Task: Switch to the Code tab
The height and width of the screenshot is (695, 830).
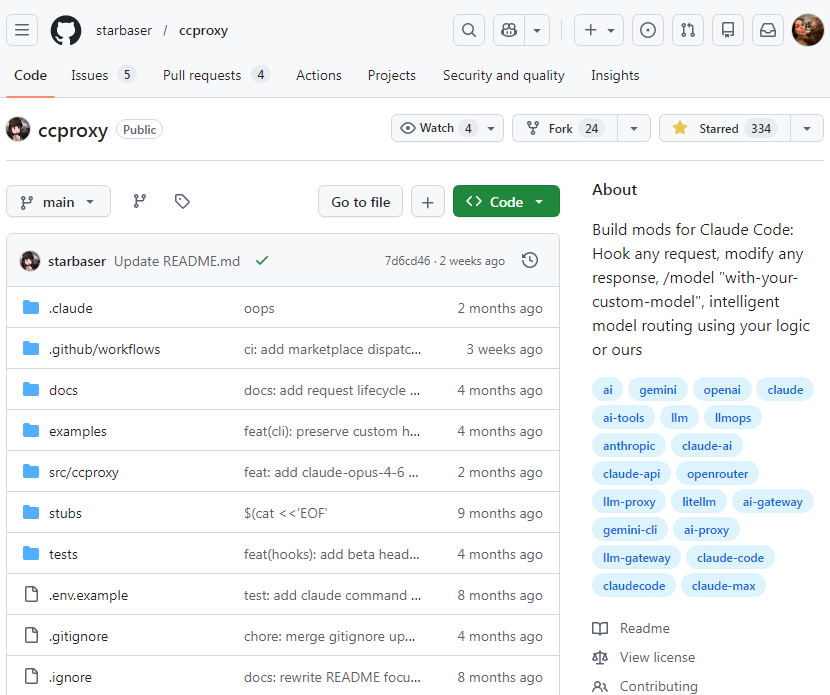Action: click(x=30, y=75)
